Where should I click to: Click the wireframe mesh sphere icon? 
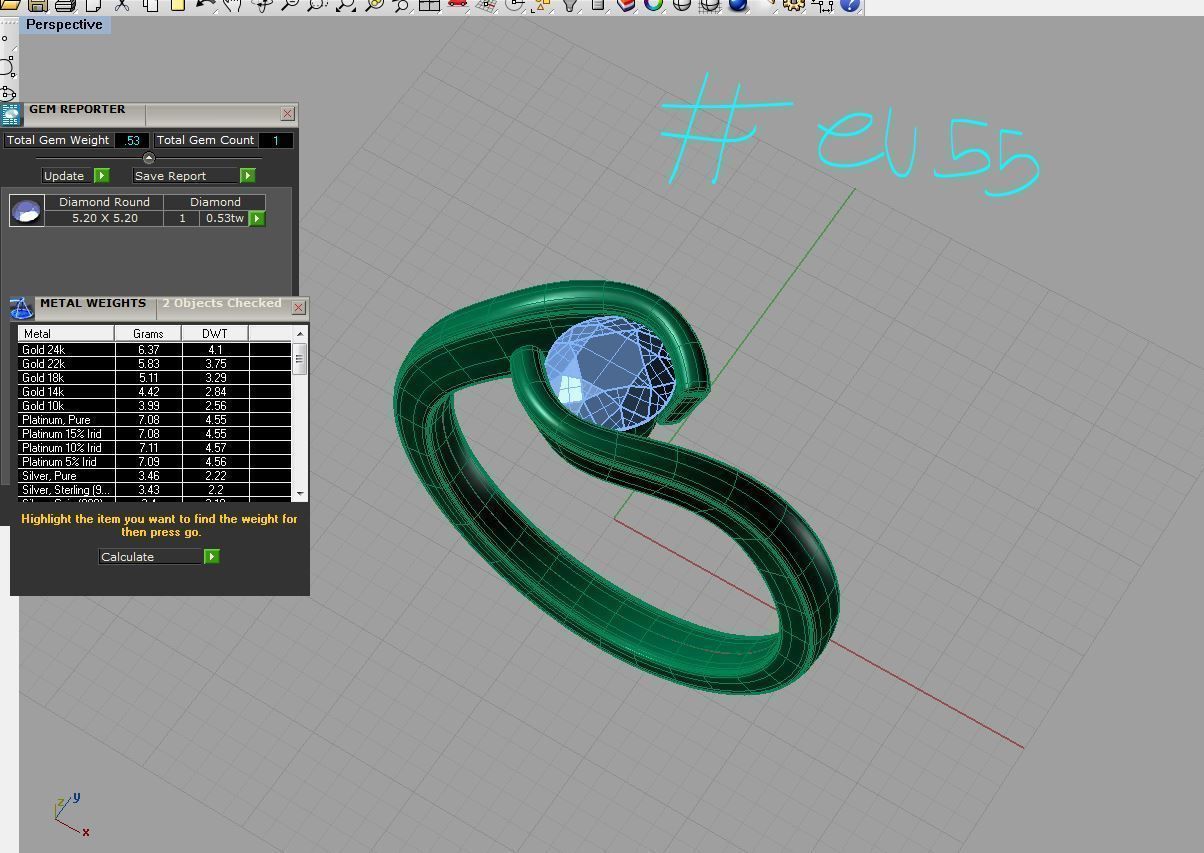tap(710, 5)
